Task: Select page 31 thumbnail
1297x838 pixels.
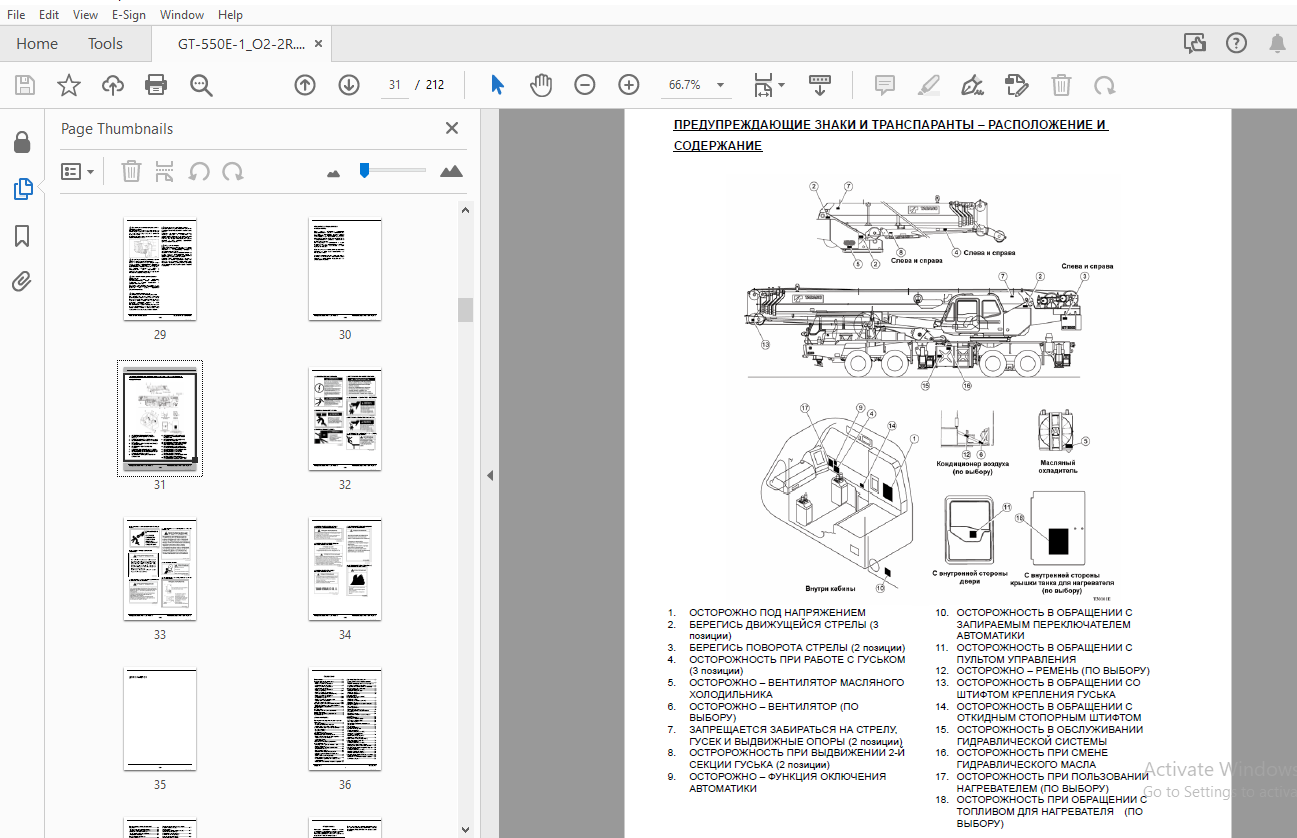Action: pos(160,419)
